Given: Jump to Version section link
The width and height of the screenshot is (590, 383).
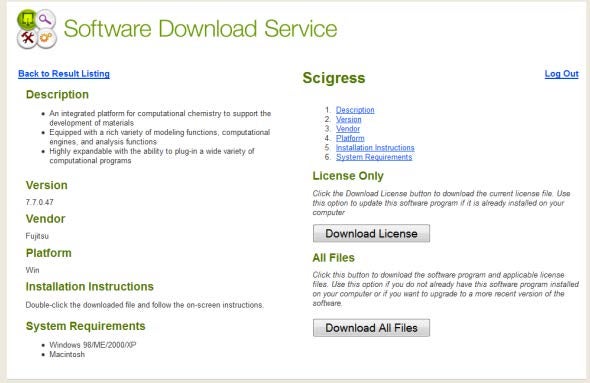Looking at the screenshot, I should pyautogui.click(x=348, y=119).
